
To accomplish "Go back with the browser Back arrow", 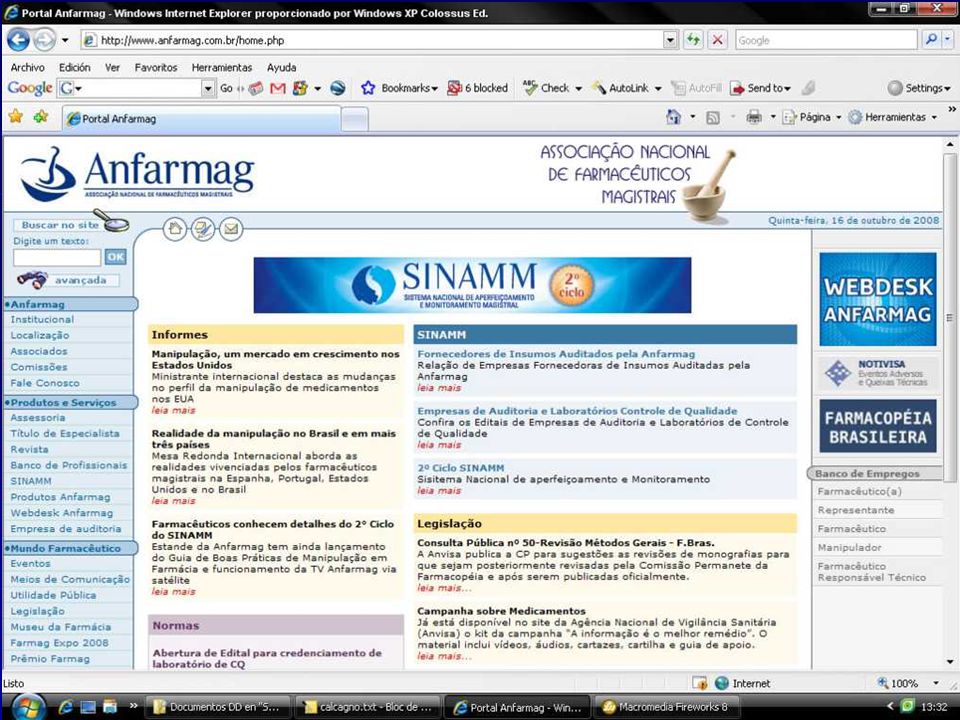I will pos(18,40).
